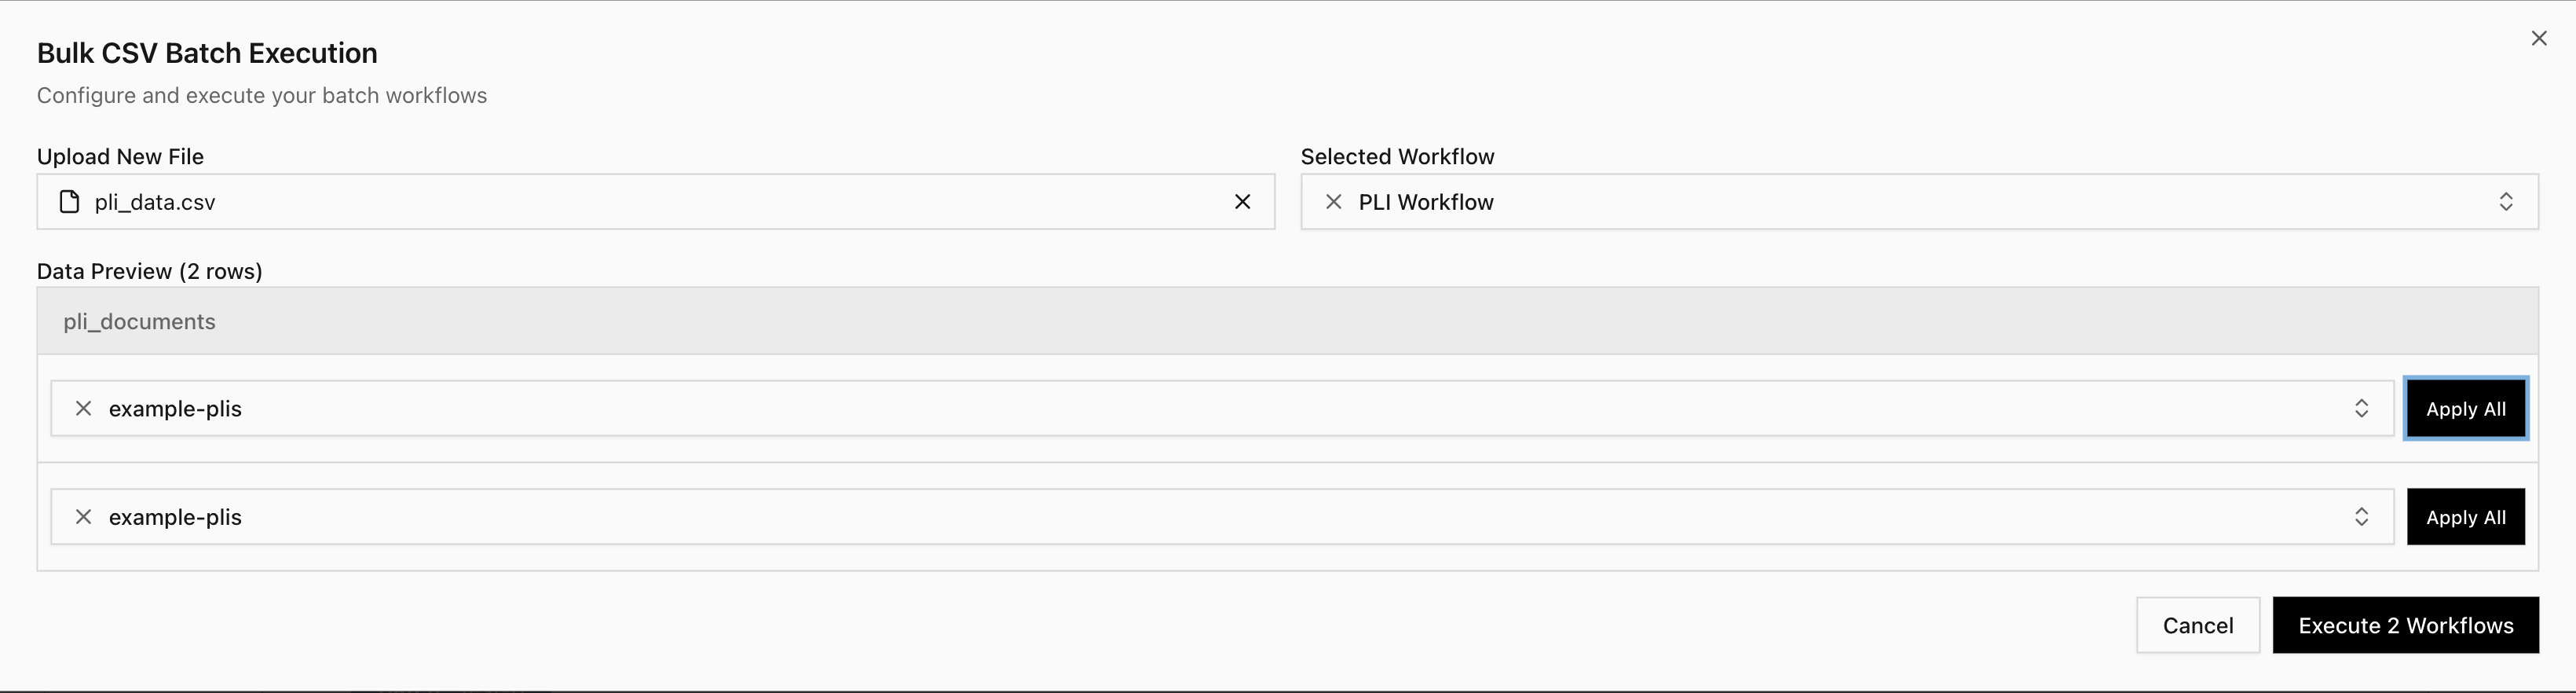Clear the uploaded pli_data.csv file
Viewport: 2576px width, 693px height.
click(1242, 201)
